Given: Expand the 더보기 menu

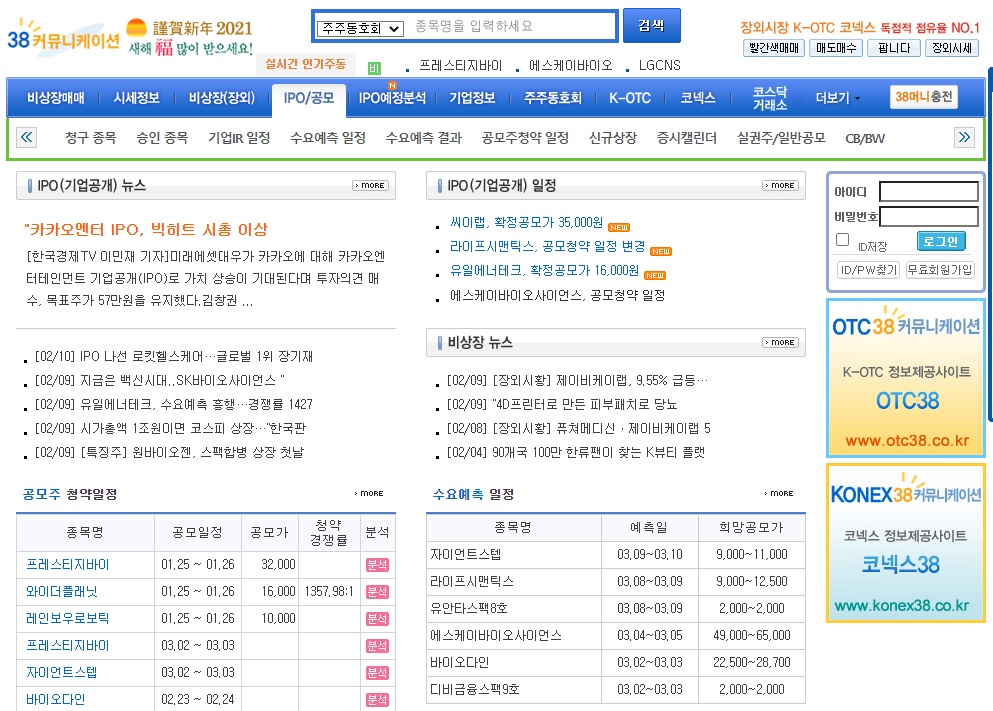Looking at the screenshot, I should (838, 98).
